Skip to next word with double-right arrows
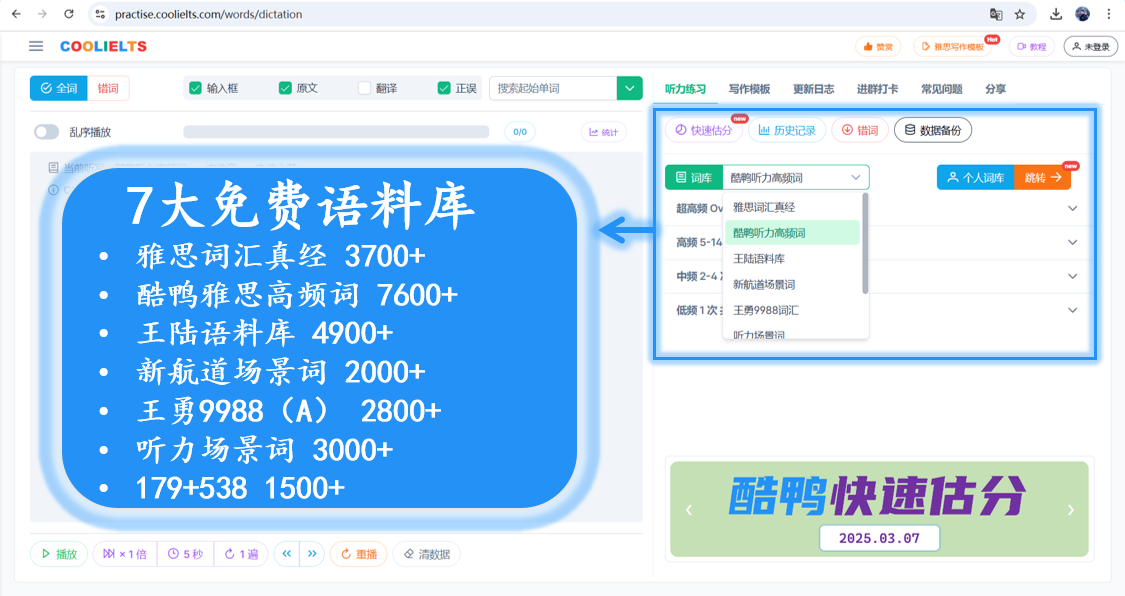This screenshot has width=1125, height=596. click(x=312, y=554)
